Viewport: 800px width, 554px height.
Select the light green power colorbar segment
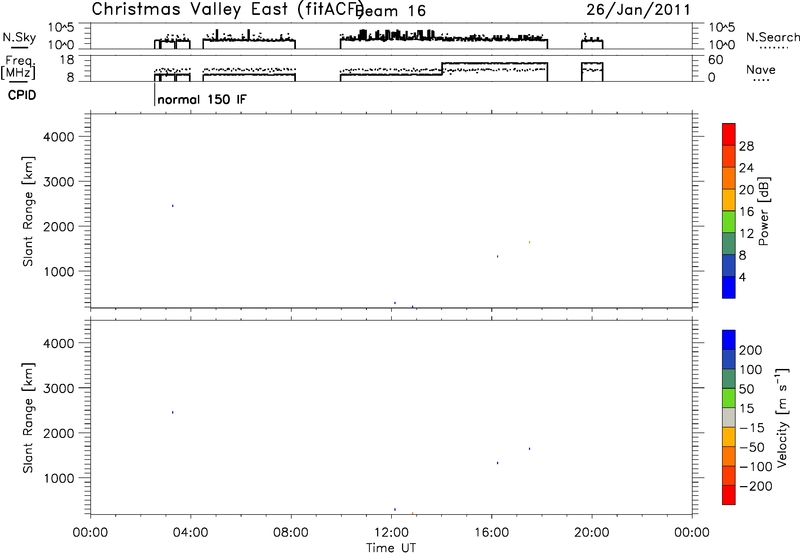729,221
